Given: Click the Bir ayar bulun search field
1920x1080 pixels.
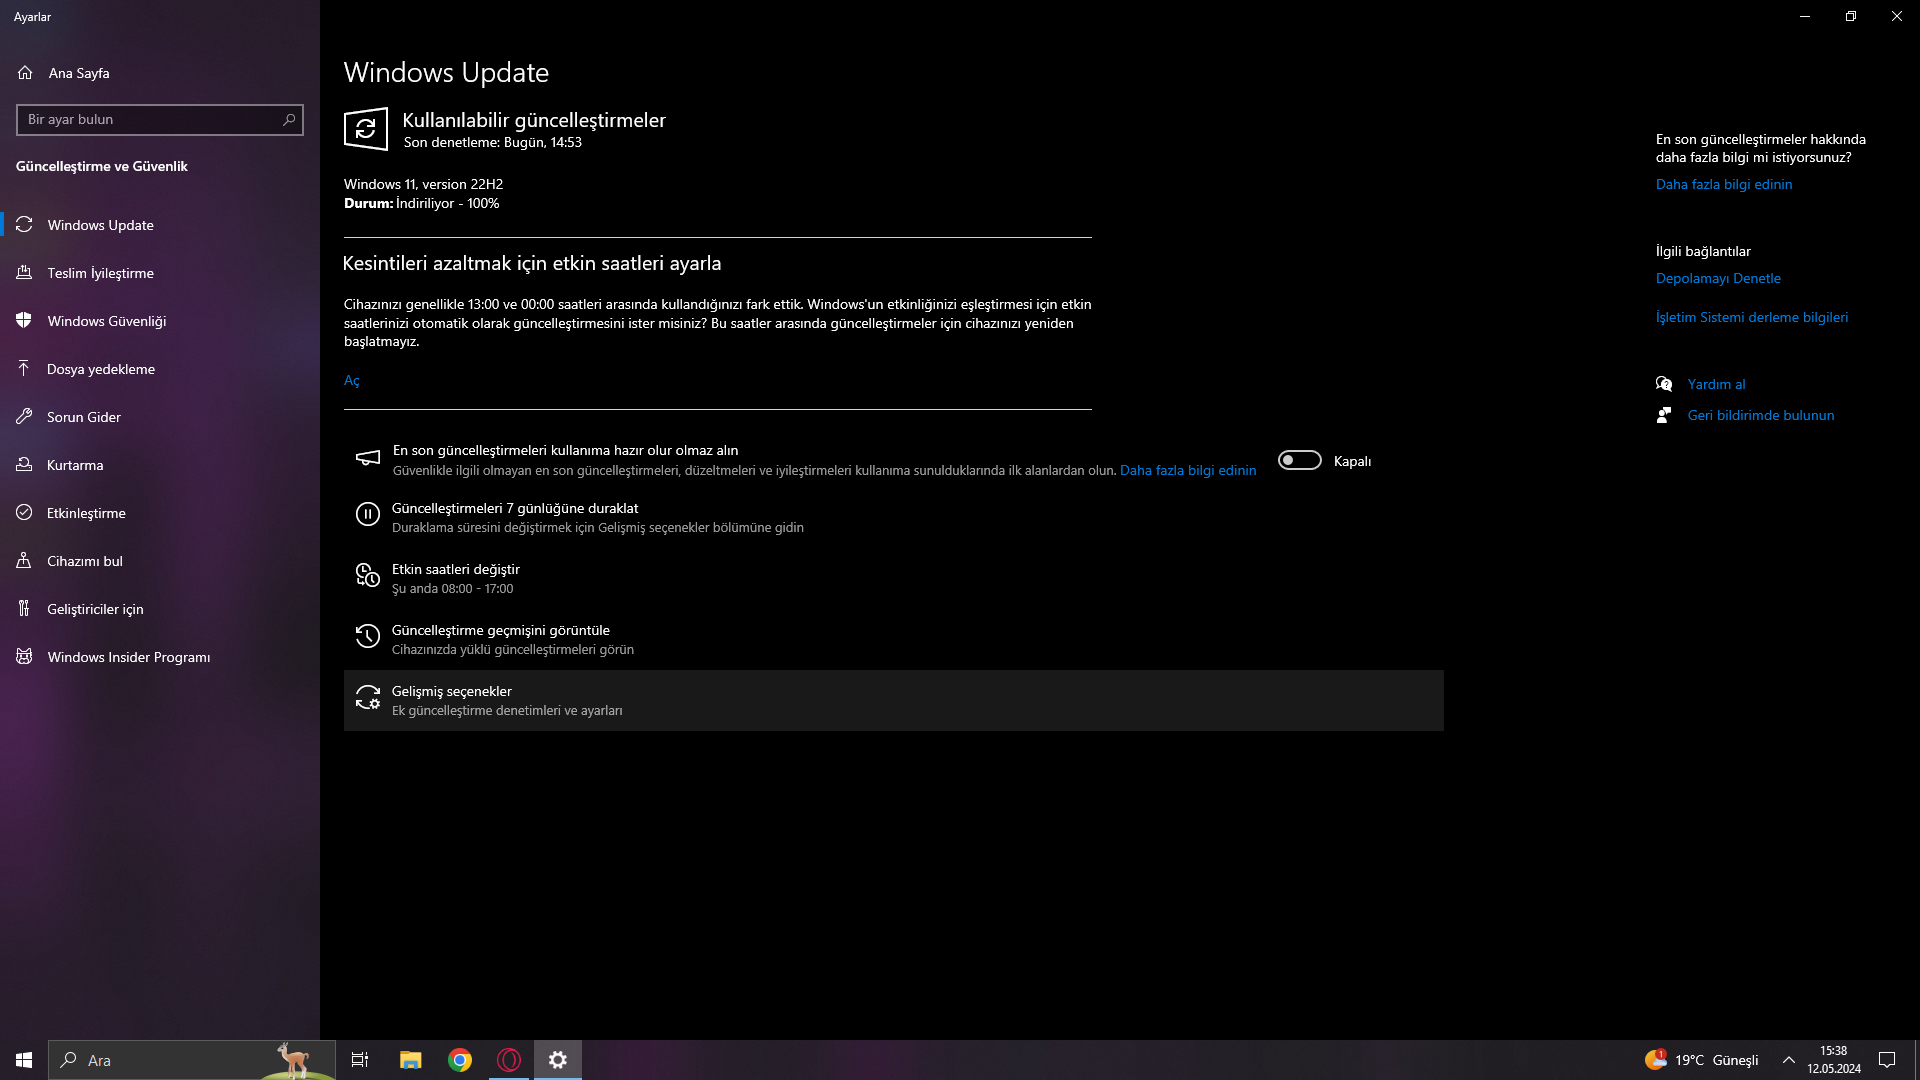Looking at the screenshot, I should [x=150, y=120].
